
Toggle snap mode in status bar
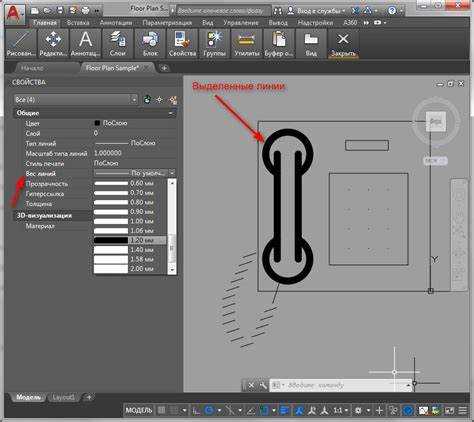tap(174, 410)
